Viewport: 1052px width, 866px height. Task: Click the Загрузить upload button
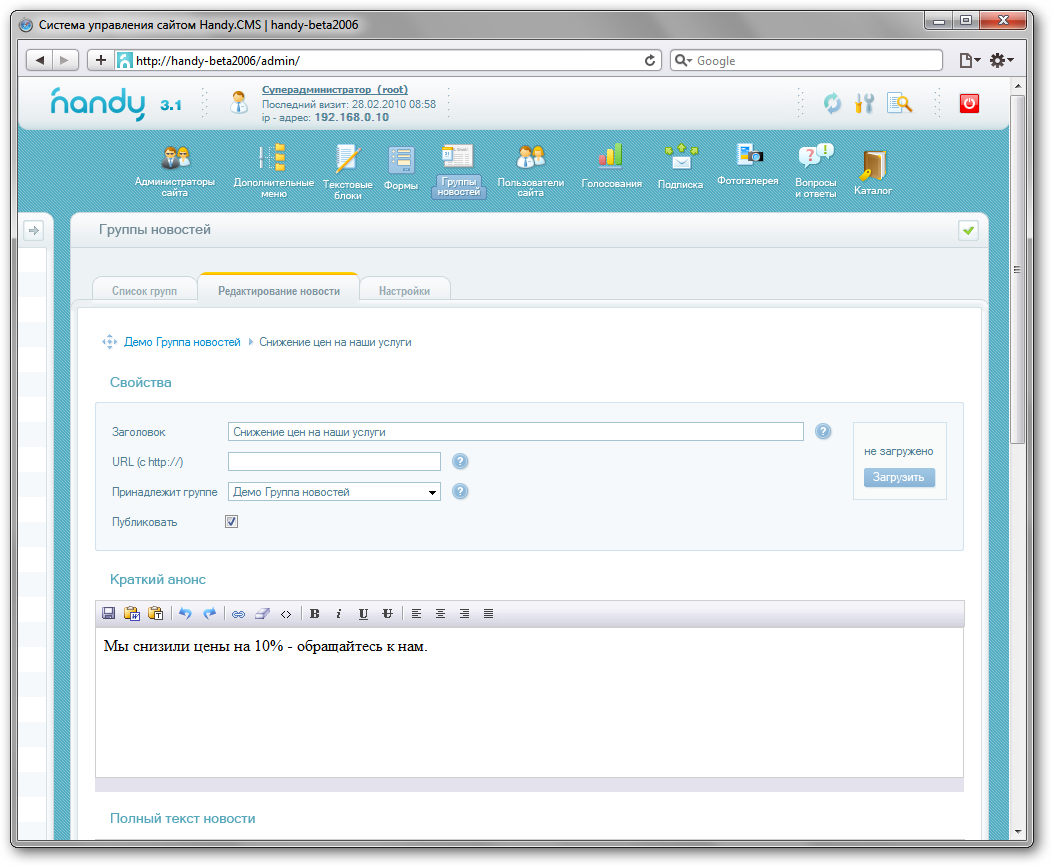[899, 478]
